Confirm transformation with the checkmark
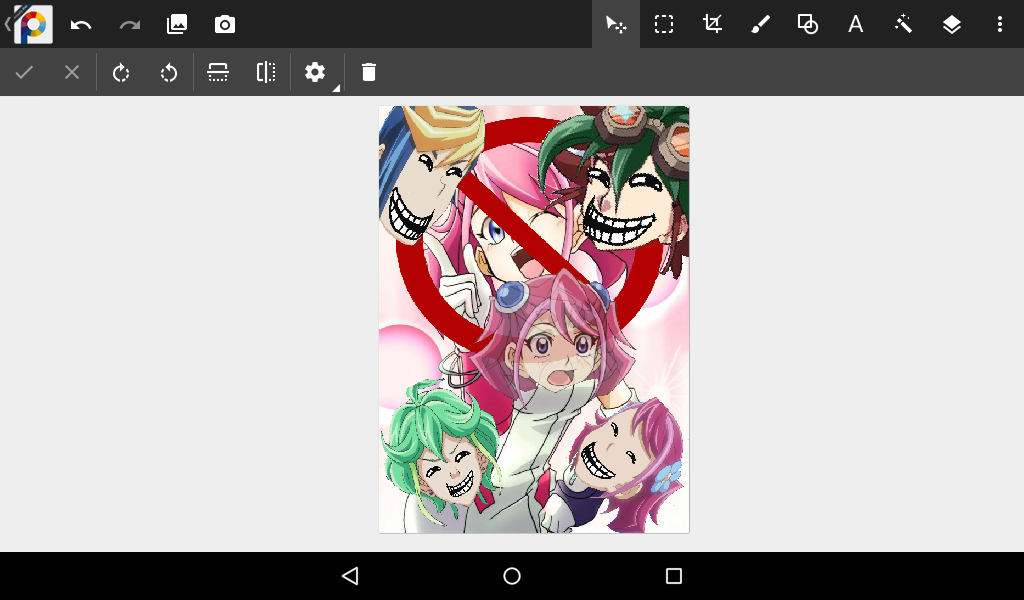 point(24,72)
